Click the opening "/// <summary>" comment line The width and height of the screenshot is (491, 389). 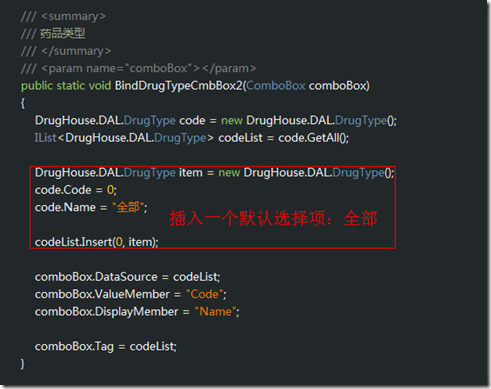(63, 16)
